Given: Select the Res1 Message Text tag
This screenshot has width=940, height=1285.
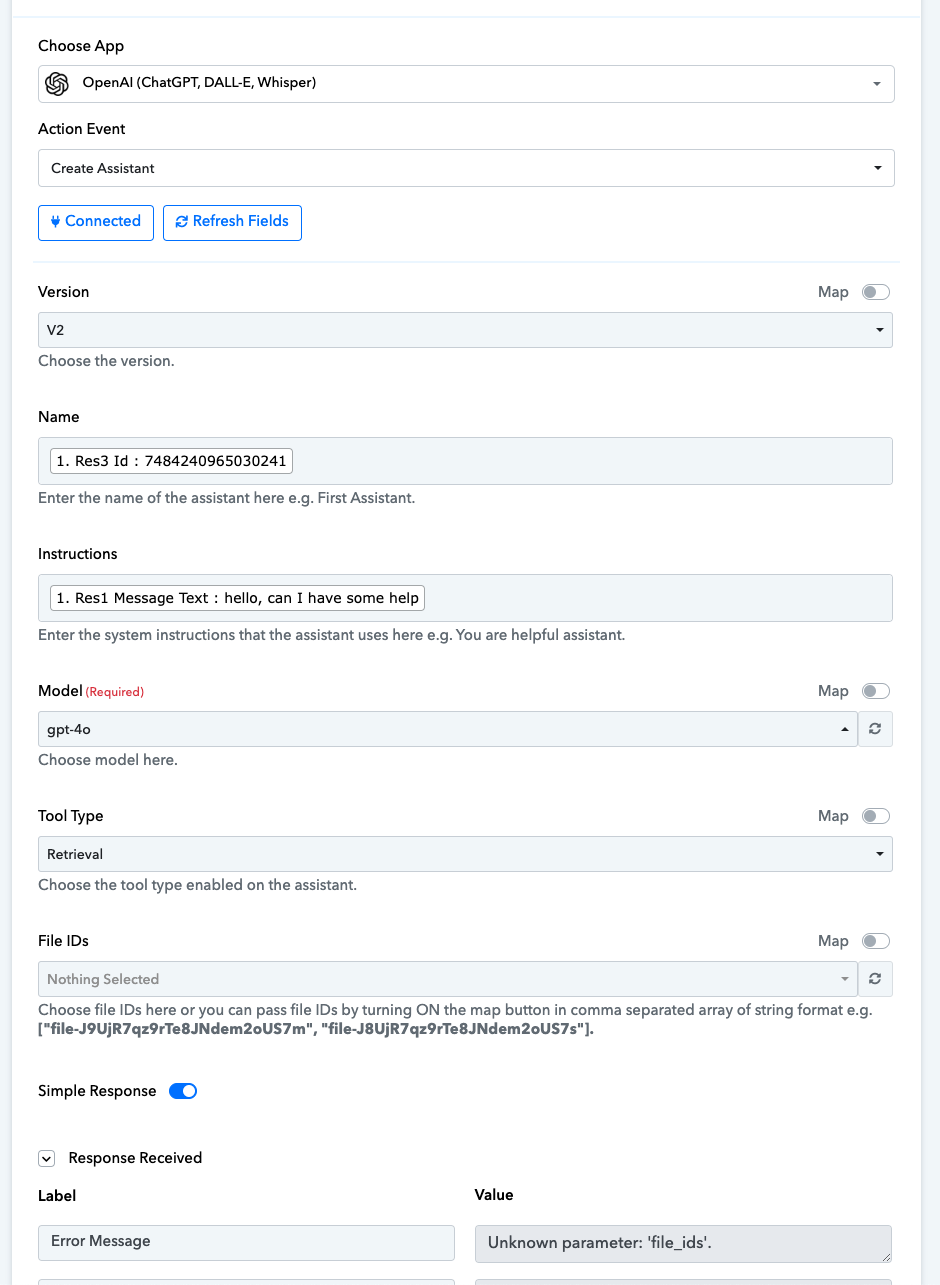Looking at the screenshot, I should pos(237,598).
